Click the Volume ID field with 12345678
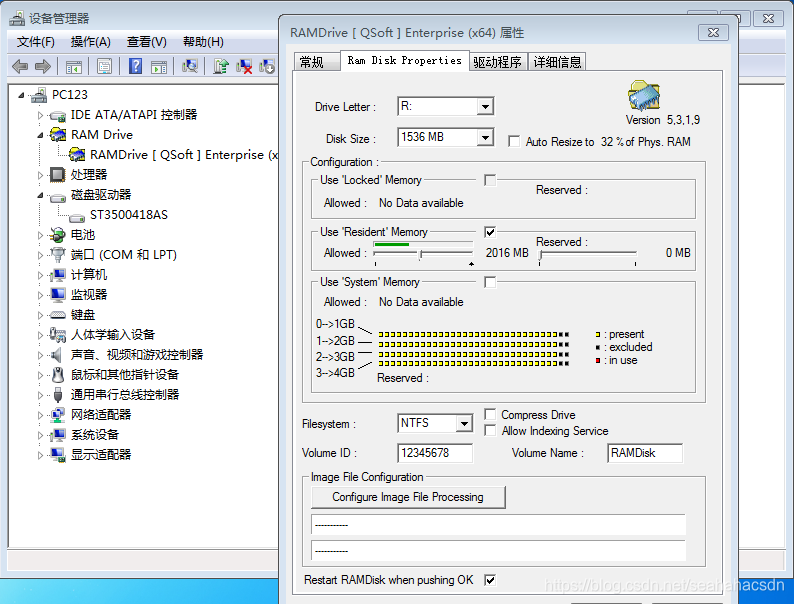794x604 pixels. click(x=435, y=453)
